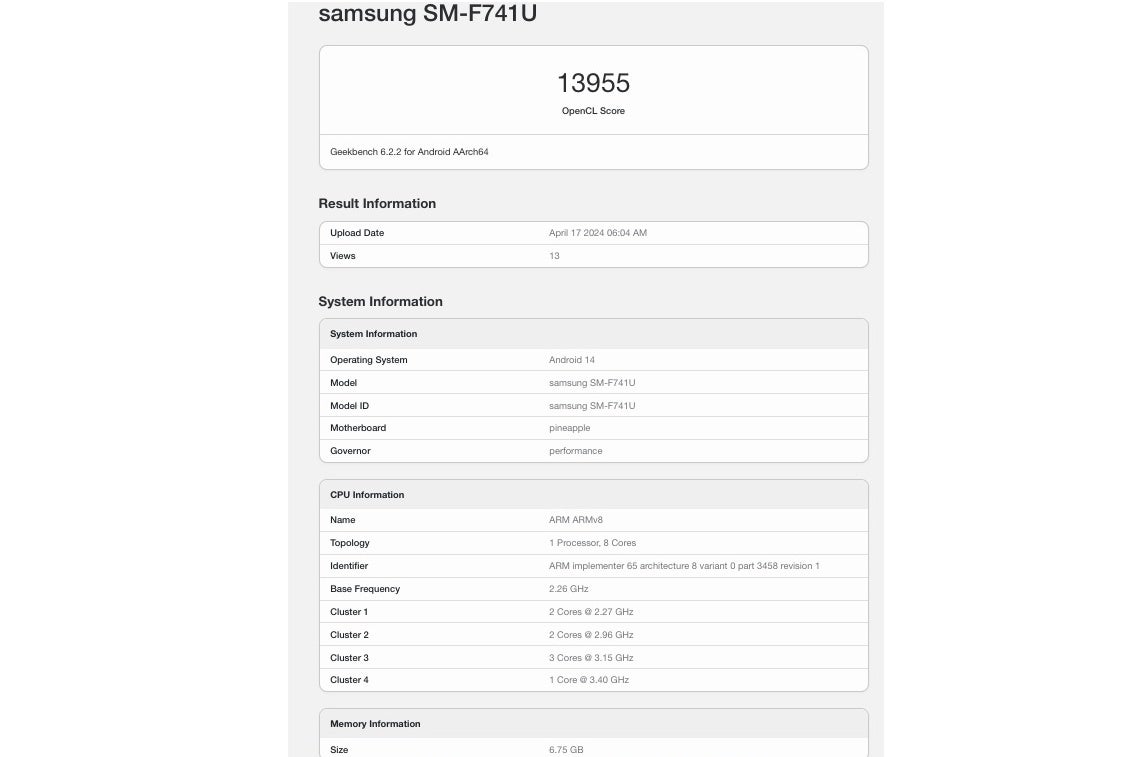Select the 13955 OpenCL score number

593,83
